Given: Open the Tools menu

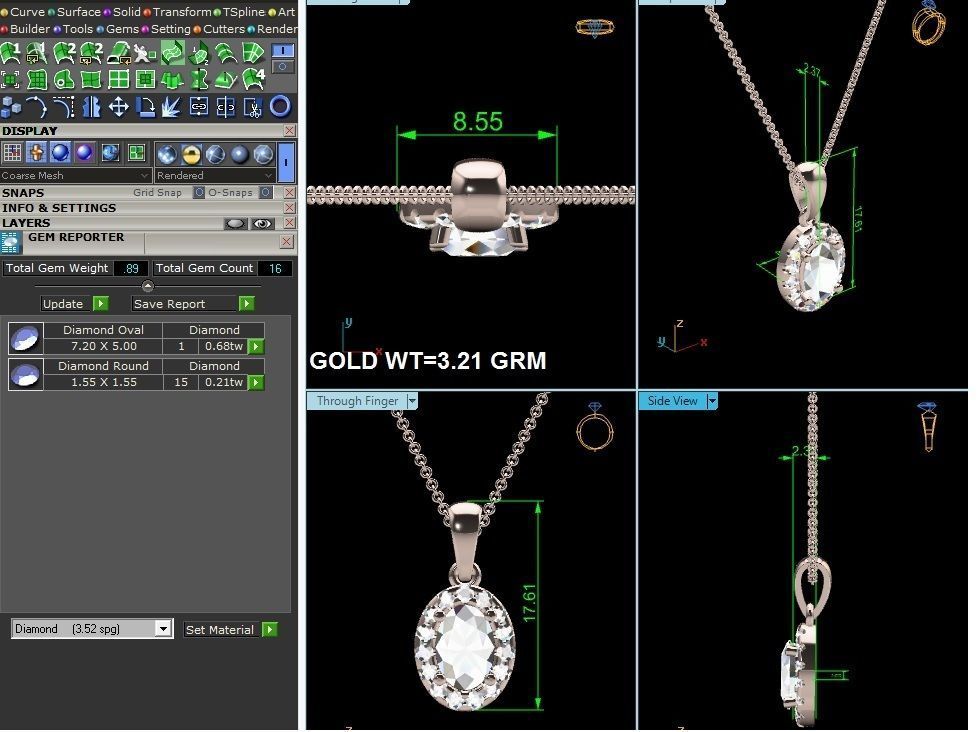Looking at the screenshot, I should tap(77, 29).
